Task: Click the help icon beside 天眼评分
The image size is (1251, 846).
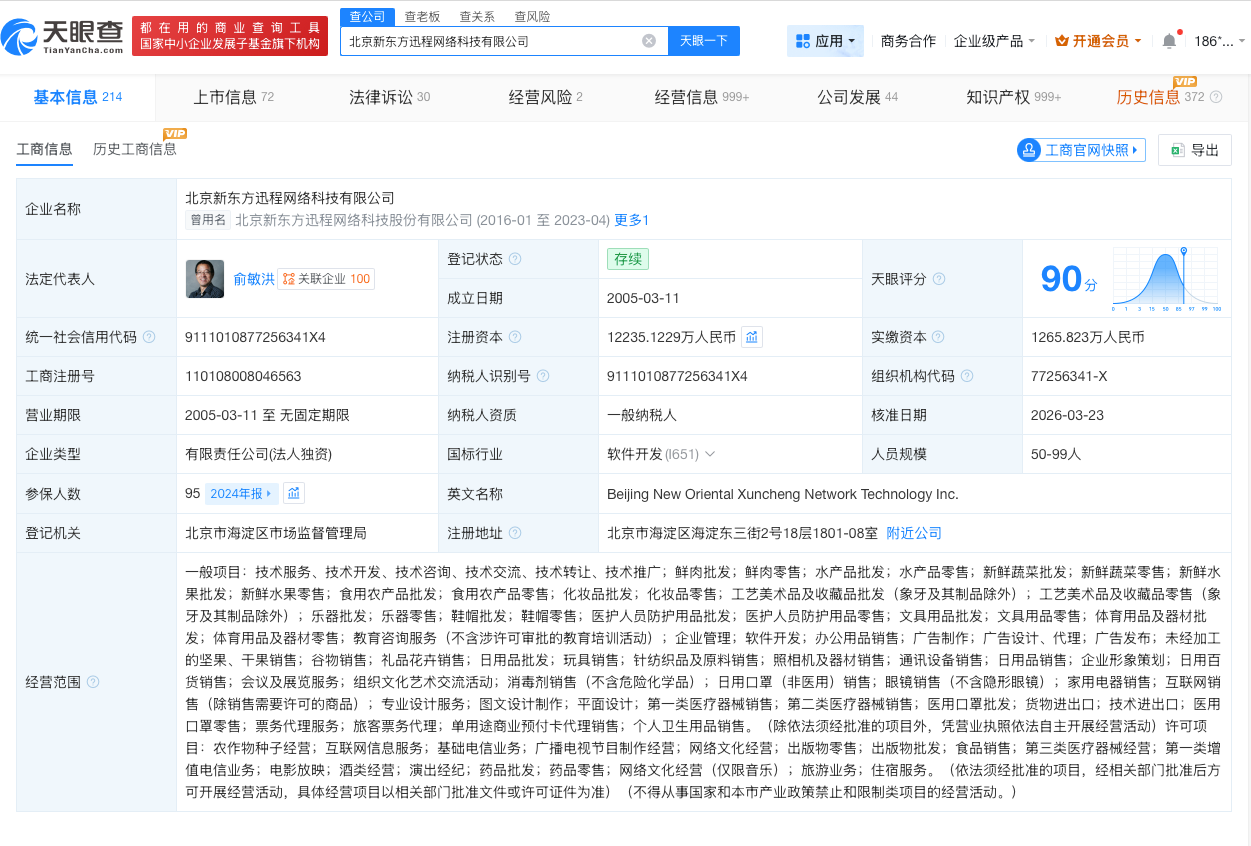Action: point(939,279)
